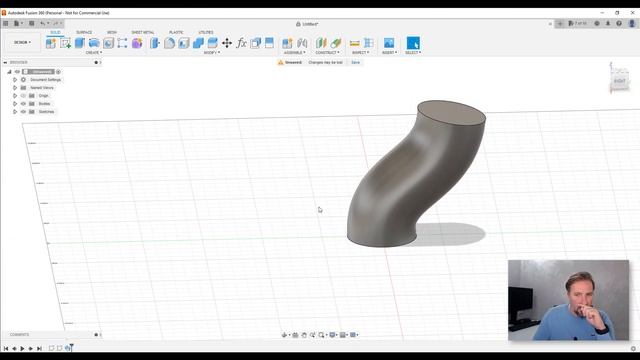This screenshot has width=640, height=360.
Task: Select the Measure tool
Action: click(x=355, y=43)
